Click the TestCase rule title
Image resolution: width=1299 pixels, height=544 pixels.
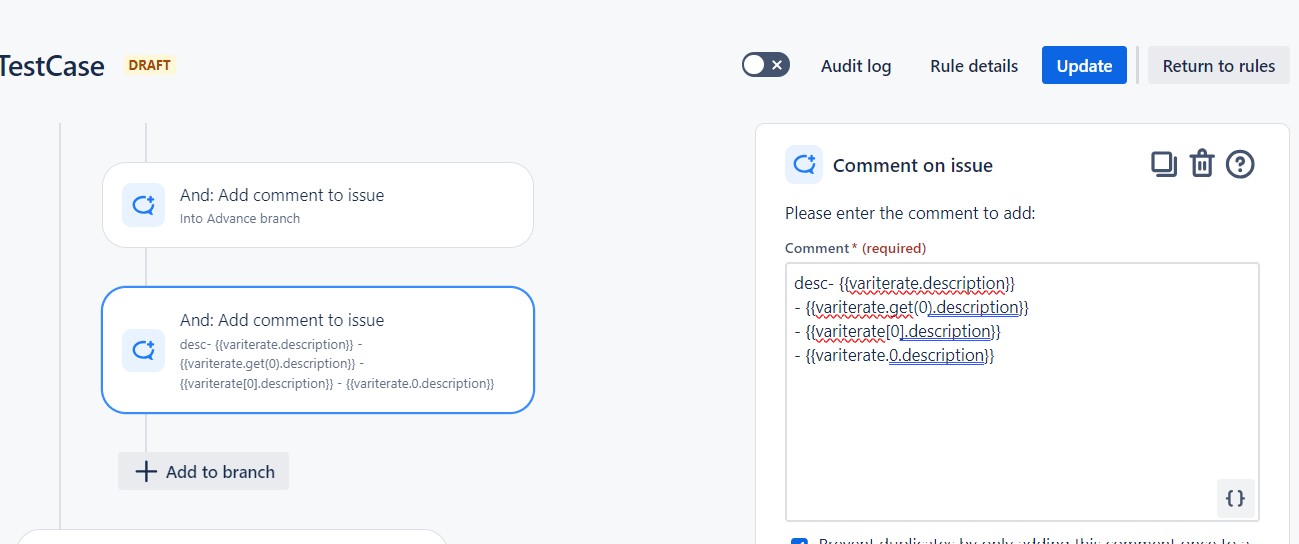[52, 66]
